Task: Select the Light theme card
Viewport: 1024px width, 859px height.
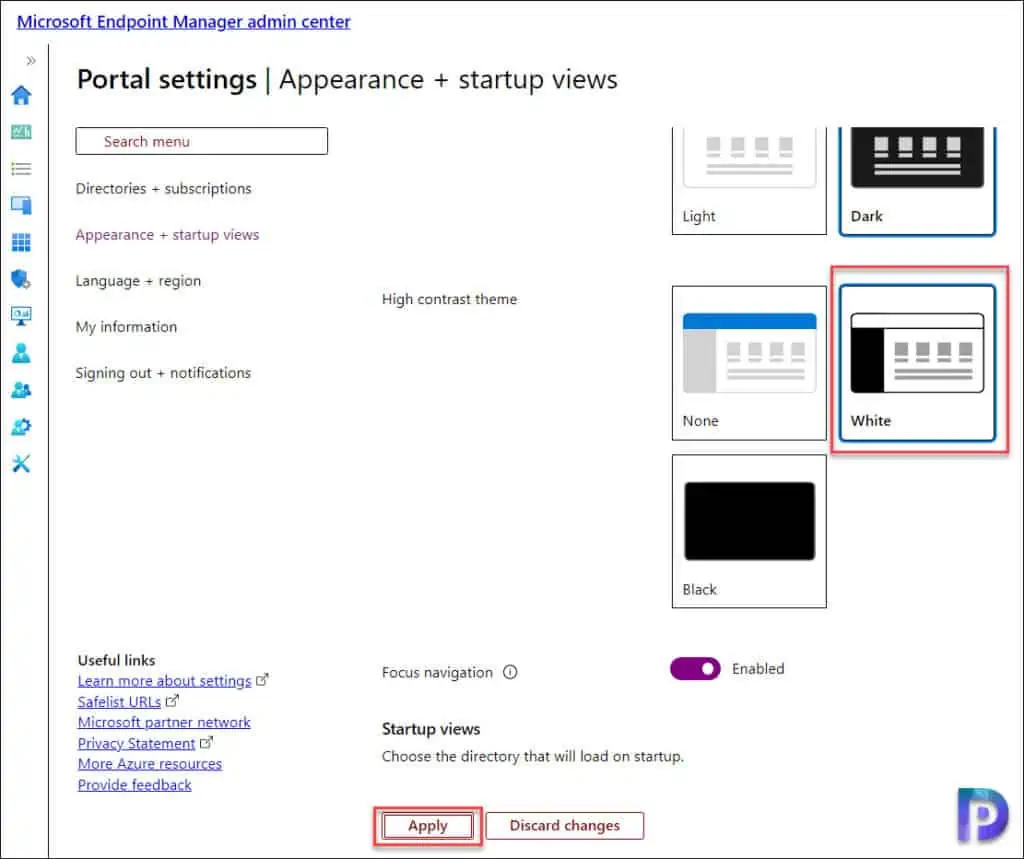Action: tap(749, 181)
